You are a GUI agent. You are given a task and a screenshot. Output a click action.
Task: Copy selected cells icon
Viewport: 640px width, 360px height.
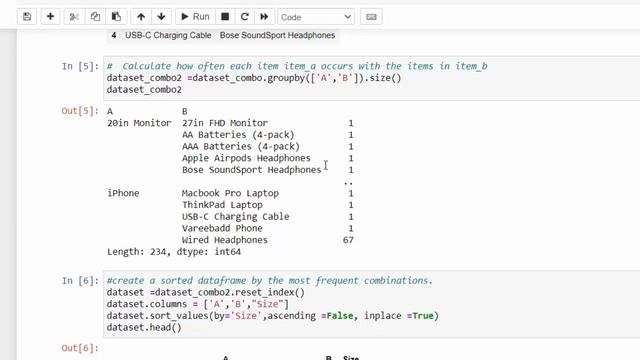coord(95,17)
